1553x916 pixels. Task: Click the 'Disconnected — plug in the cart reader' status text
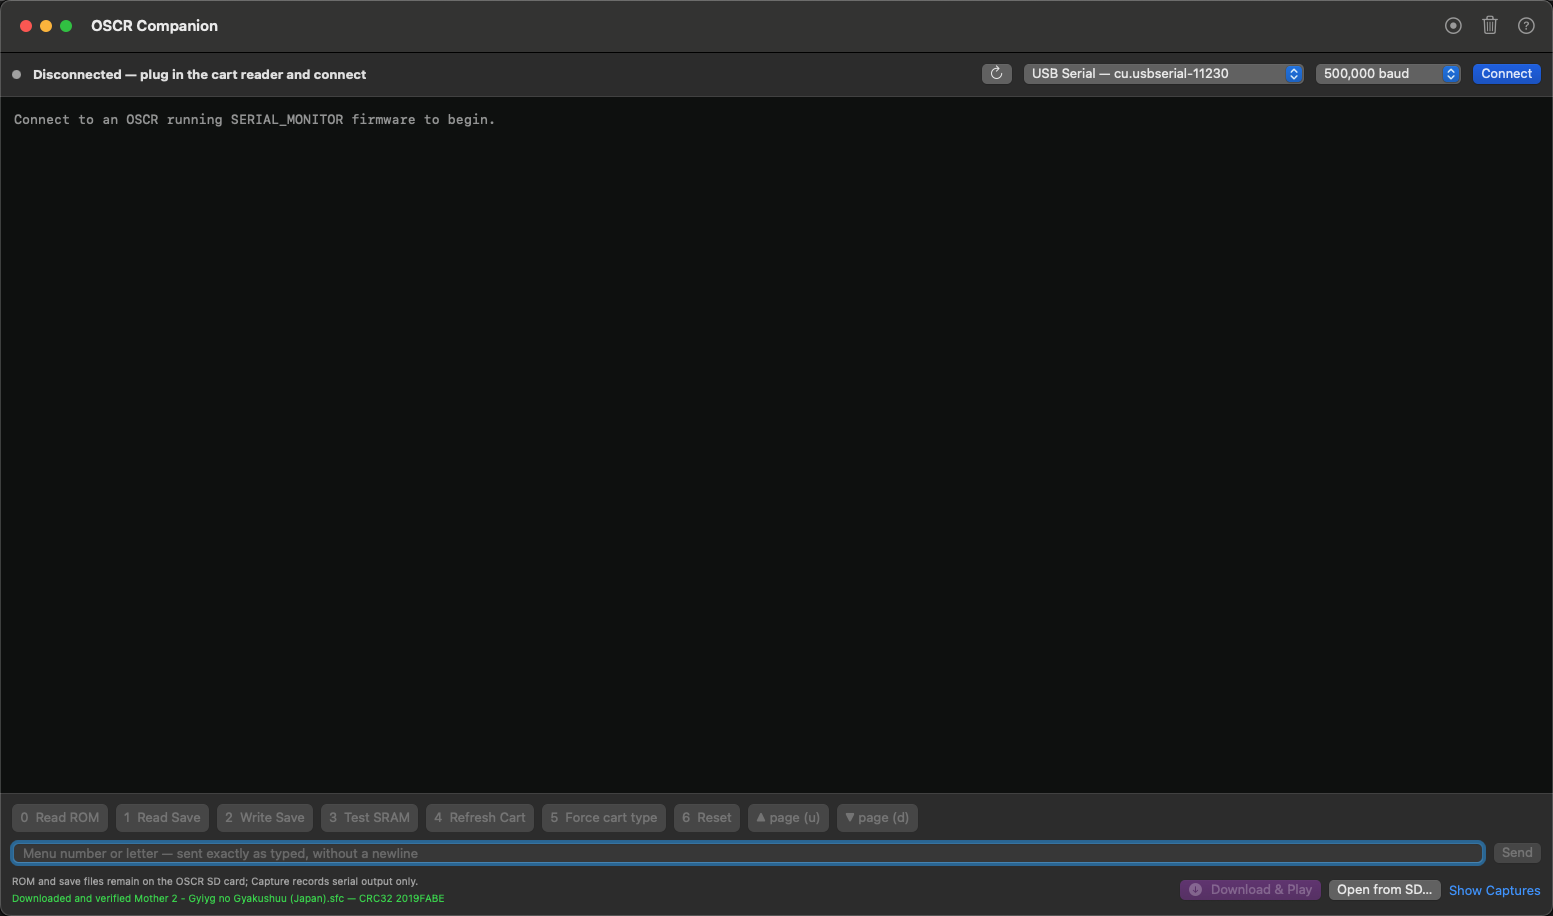(199, 75)
